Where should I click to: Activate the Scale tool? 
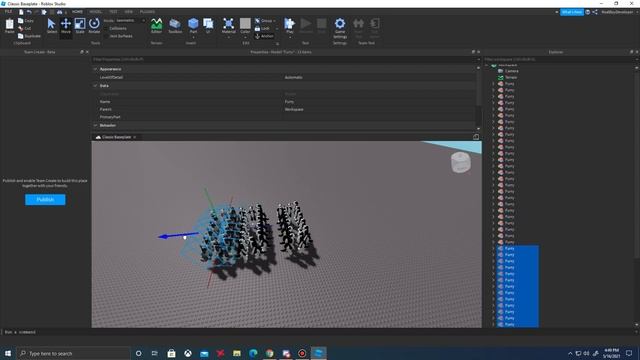tap(80, 26)
